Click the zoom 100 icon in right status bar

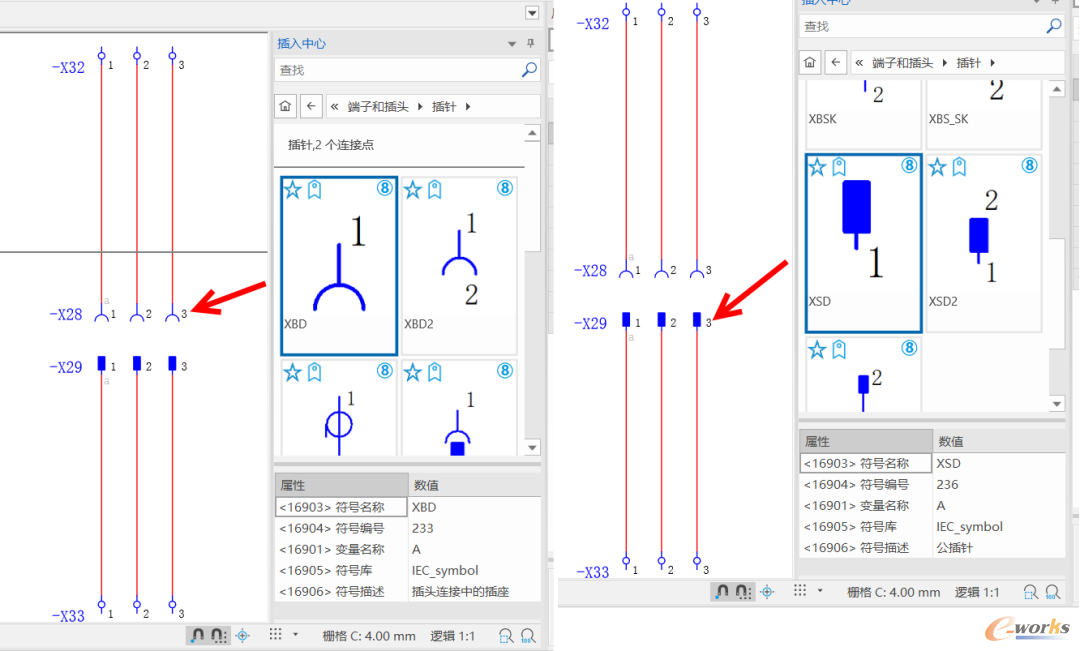click(x=1053, y=592)
